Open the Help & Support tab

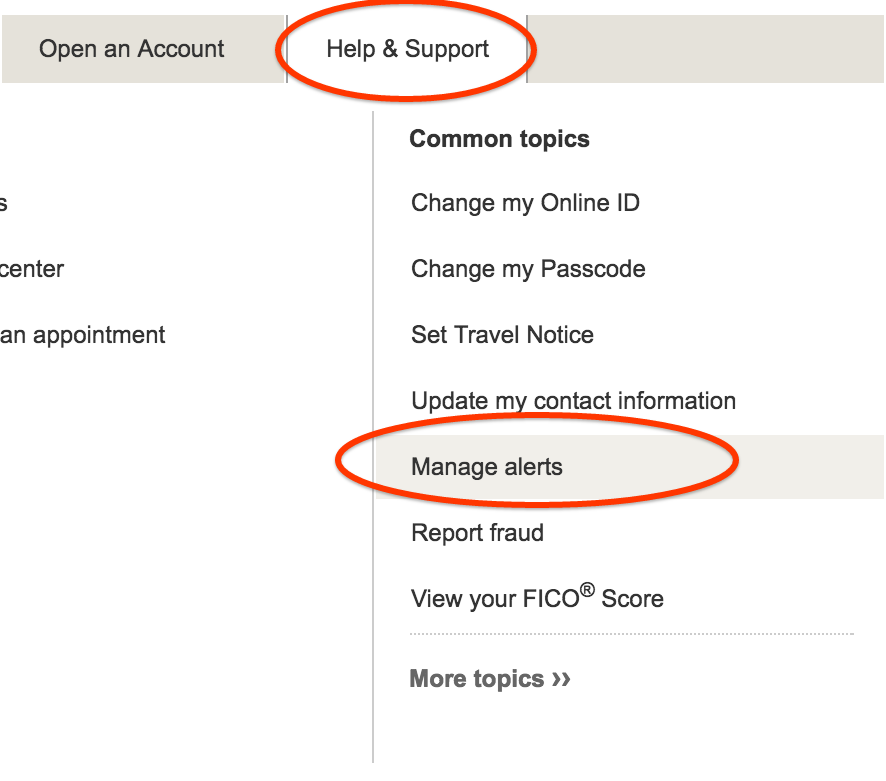(x=407, y=49)
